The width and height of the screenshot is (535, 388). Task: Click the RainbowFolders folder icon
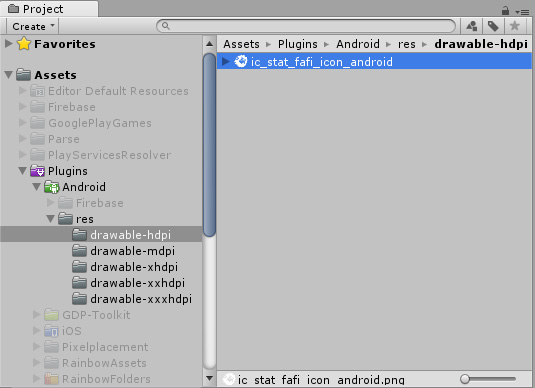[52, 378]
